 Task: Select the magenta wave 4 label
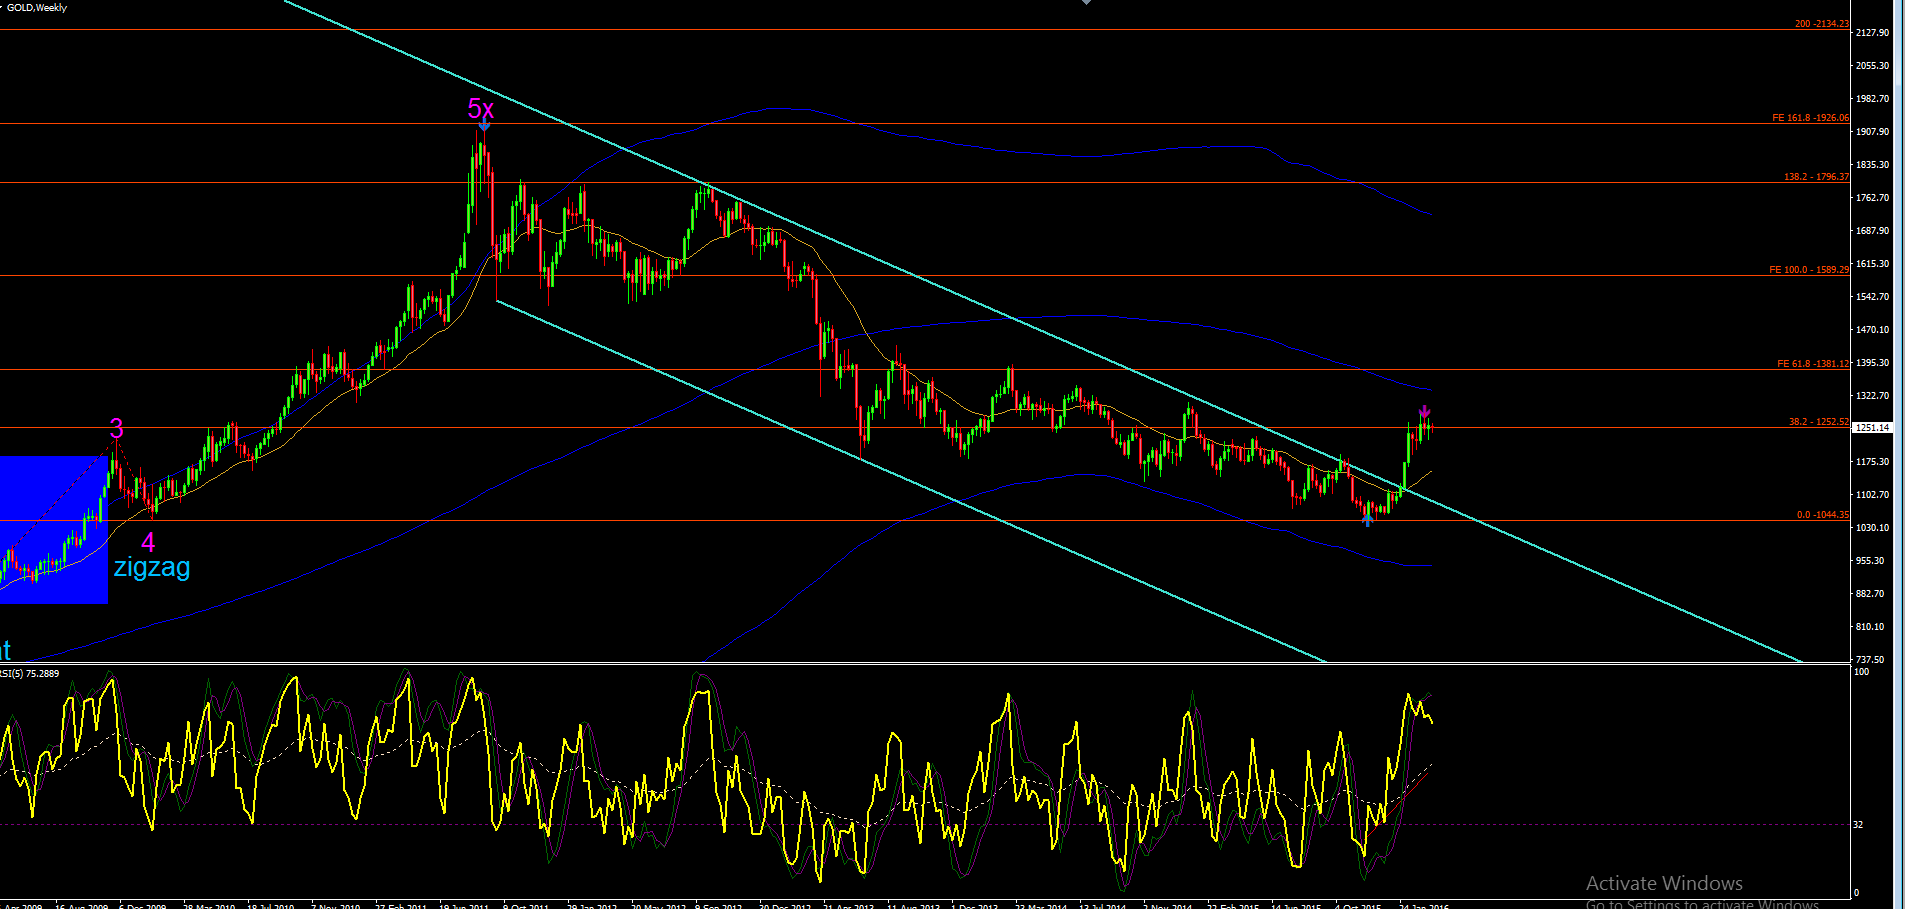[x=148, y=543]
